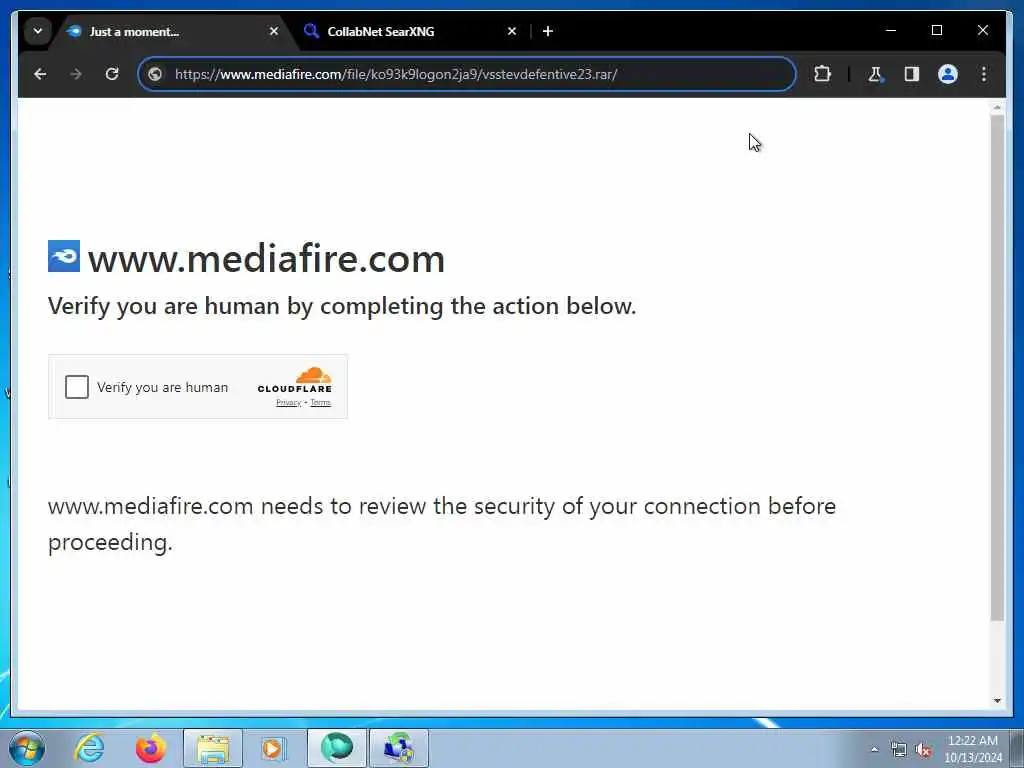Screen dimensions: 1024x768
Task: Reload the current page
Action: coord(112,74)
